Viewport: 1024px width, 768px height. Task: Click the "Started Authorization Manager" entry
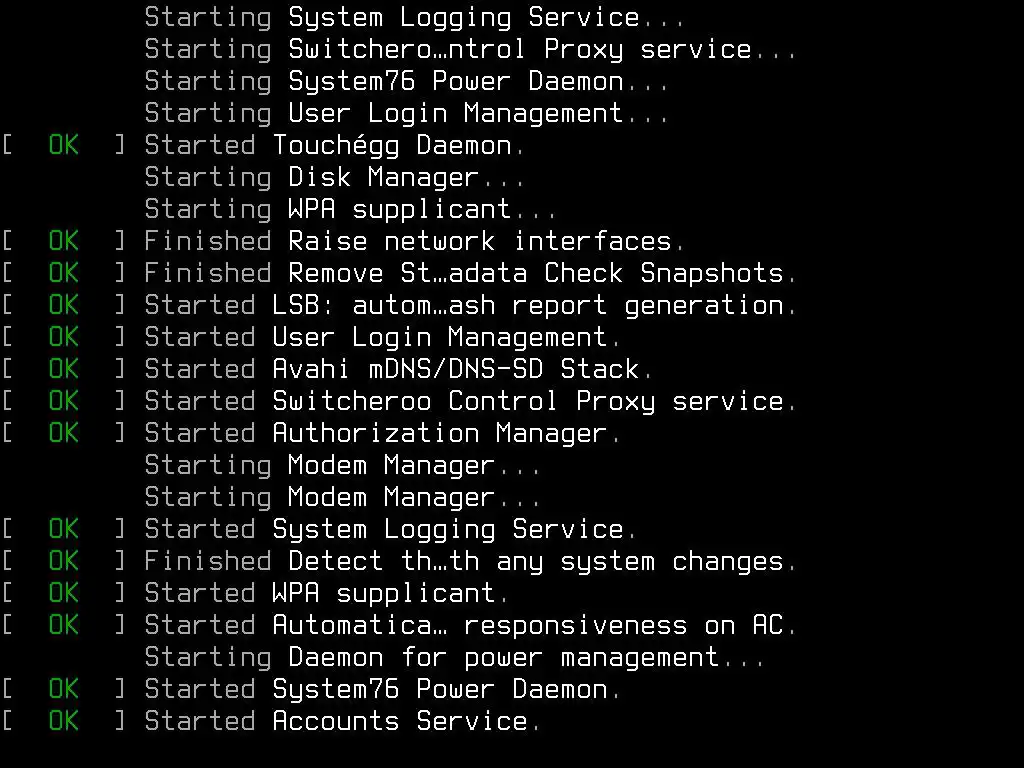pyautogui.click(x=382, y=433)
